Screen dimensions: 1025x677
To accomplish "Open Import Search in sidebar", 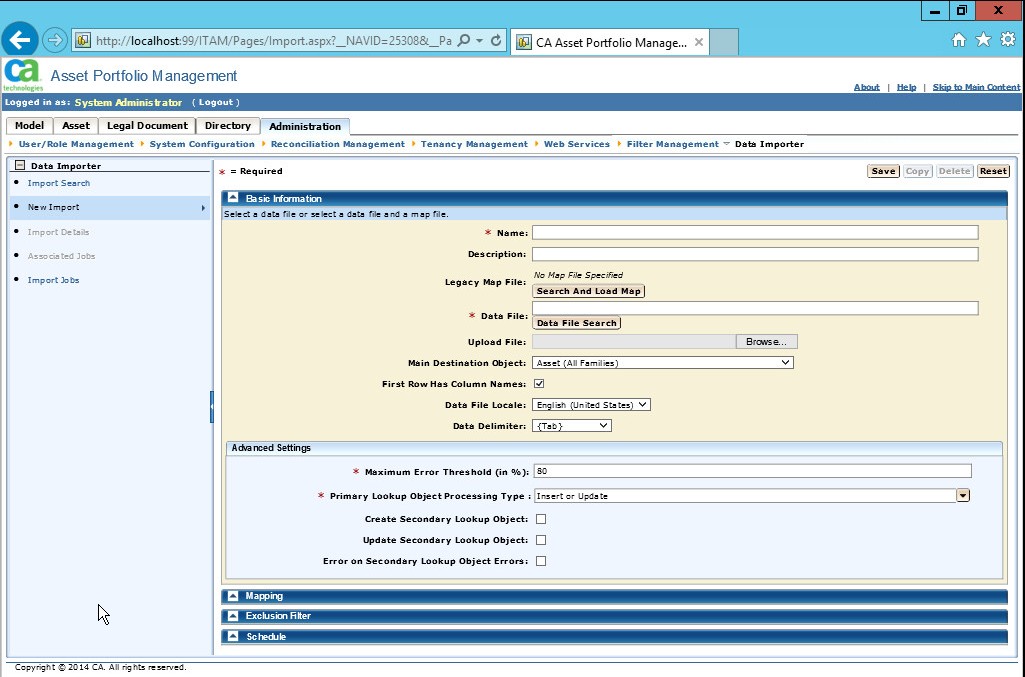I will [59, 183].
